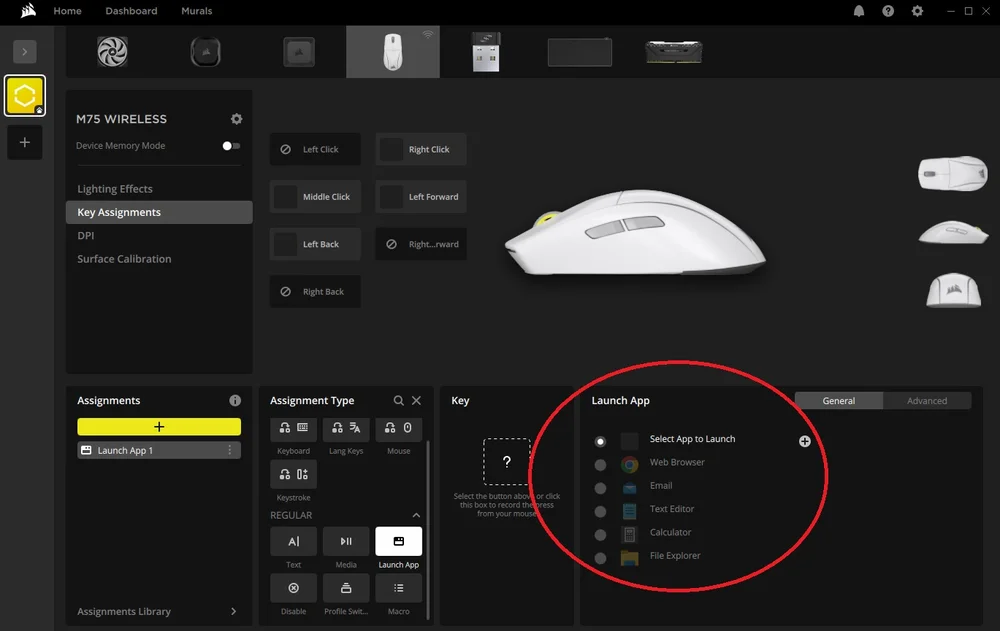This screenshot has width=1000, height=631.
Task: Show the mouse rear view thumbnail
Action: [953, 290]
